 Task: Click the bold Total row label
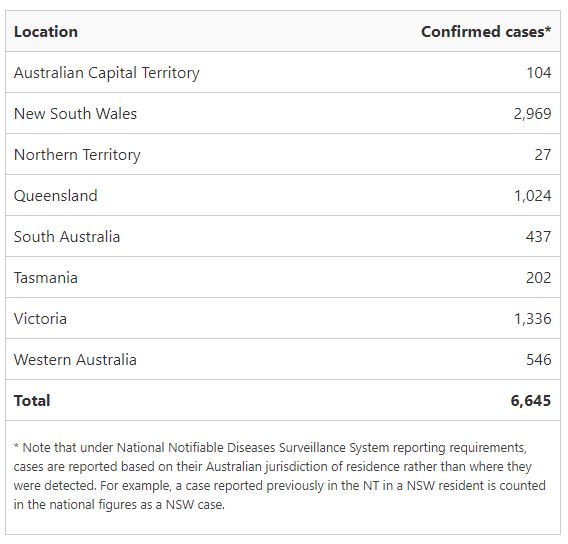[32, 401]
